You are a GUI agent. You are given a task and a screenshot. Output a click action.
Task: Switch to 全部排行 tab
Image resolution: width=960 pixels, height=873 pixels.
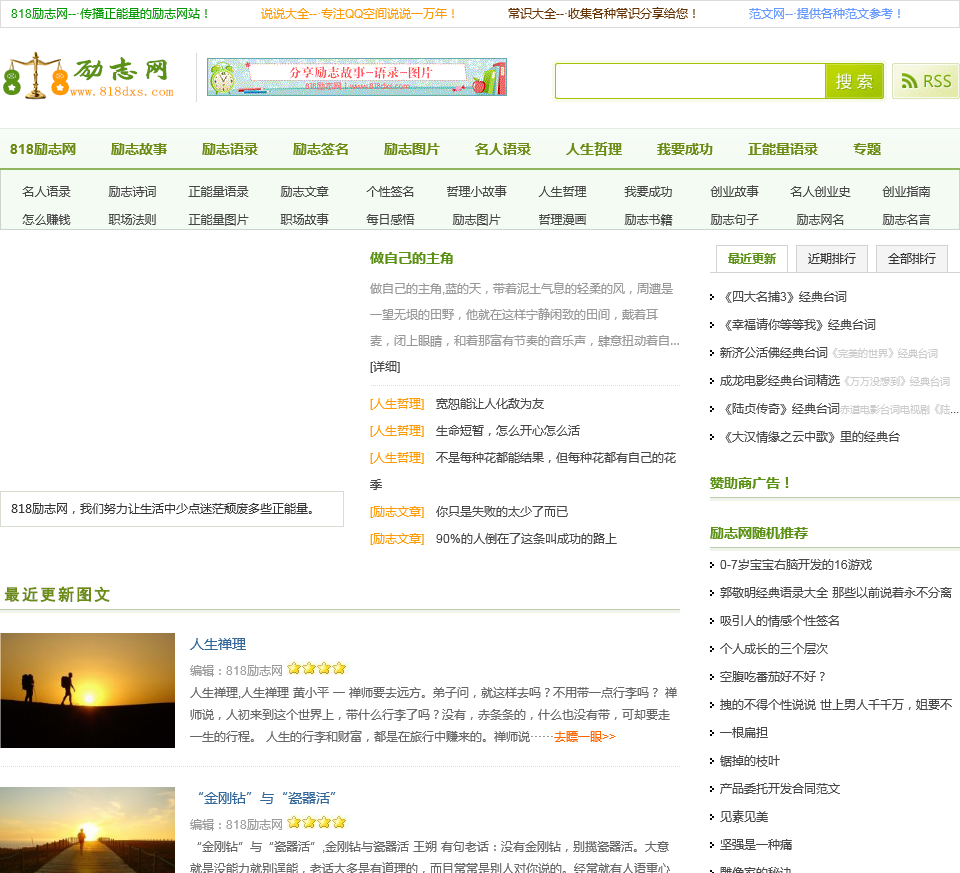click(912, 259)
